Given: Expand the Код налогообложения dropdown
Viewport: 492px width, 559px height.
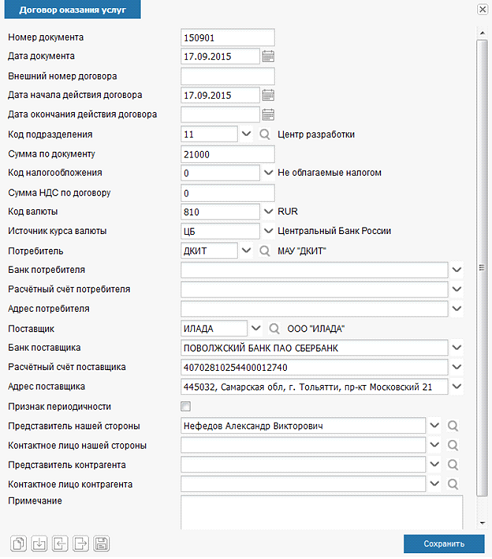Looking at the screenshot, I should [x=268, y=173].
